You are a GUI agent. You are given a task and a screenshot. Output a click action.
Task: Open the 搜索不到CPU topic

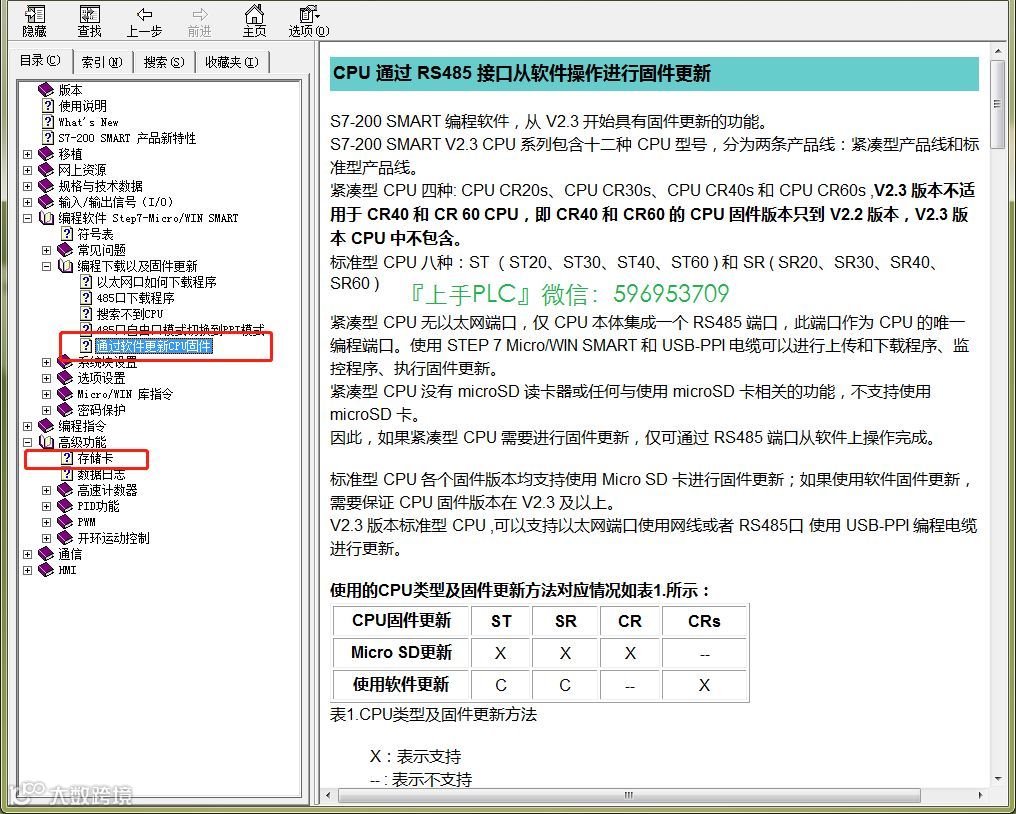coord(130,314)
